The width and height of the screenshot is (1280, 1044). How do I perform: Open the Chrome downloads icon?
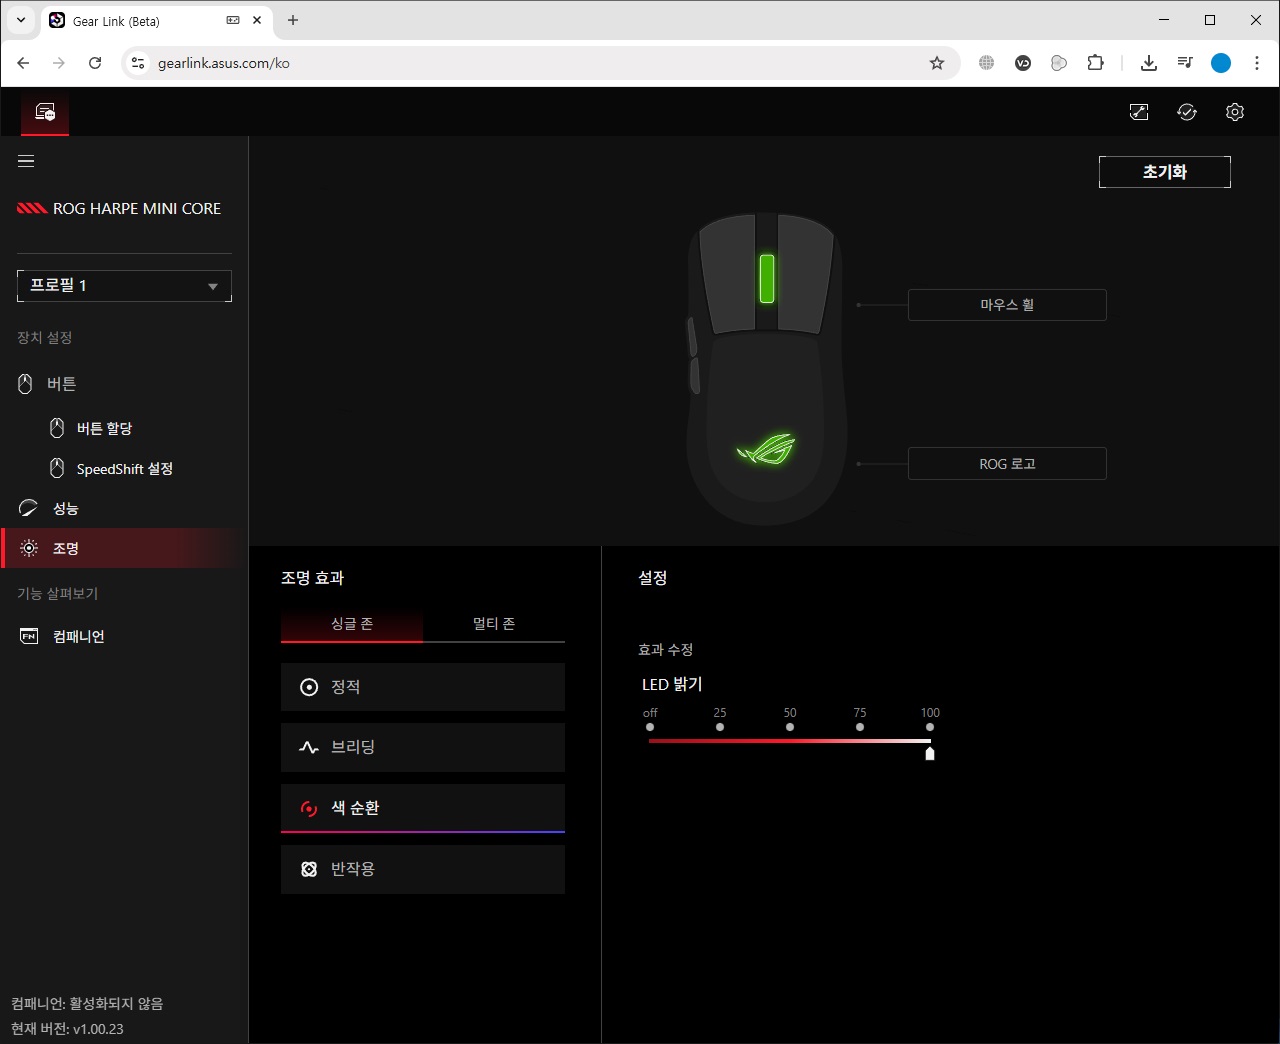(1149, 63)
